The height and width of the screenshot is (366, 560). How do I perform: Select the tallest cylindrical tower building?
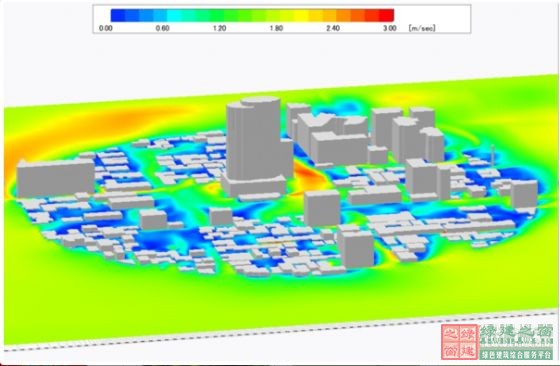254,139
